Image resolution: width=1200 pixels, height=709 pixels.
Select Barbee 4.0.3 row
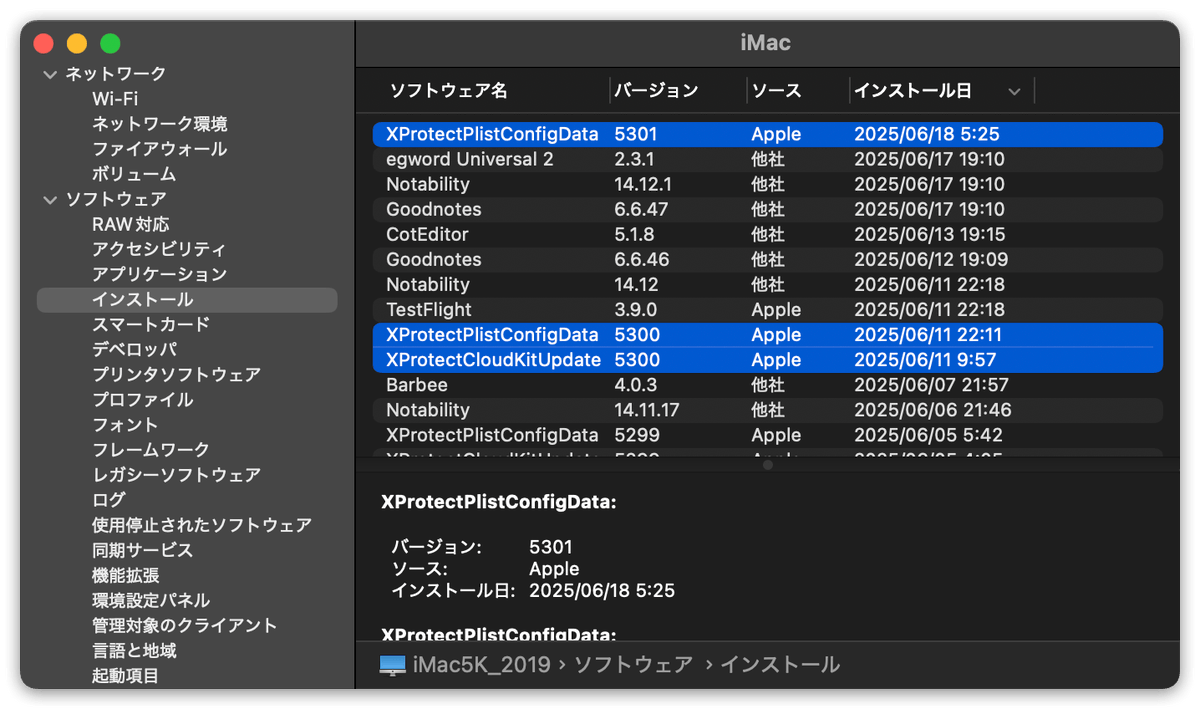767,385
